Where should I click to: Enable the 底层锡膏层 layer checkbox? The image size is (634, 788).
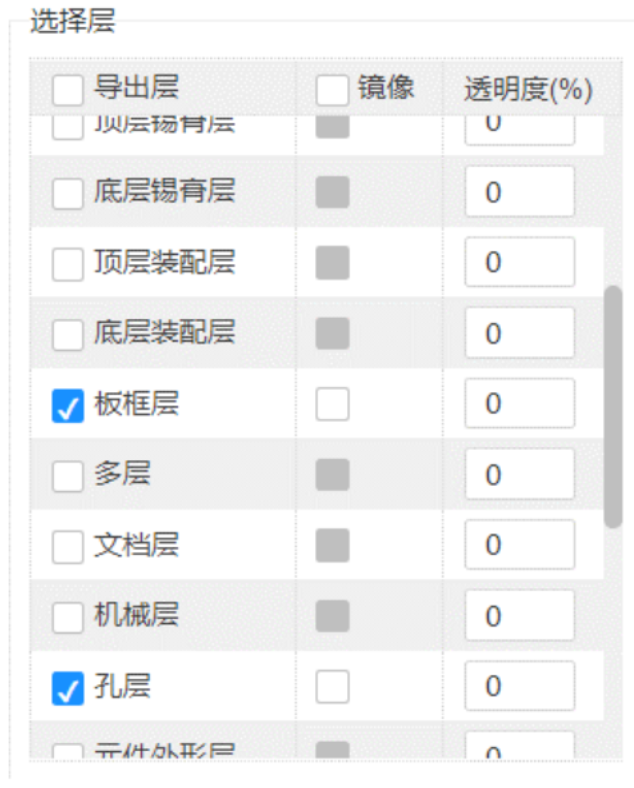click(x=67, y=193)
